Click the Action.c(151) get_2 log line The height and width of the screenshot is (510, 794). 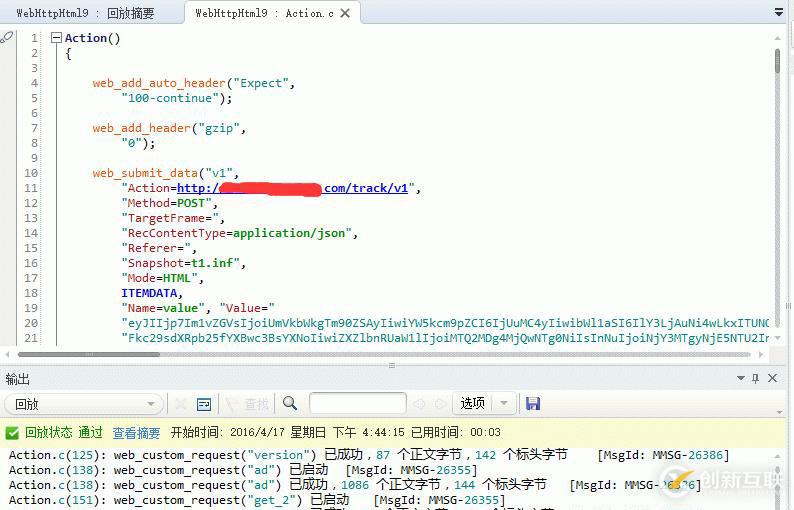pyautogui.click(x=257, y=500)
